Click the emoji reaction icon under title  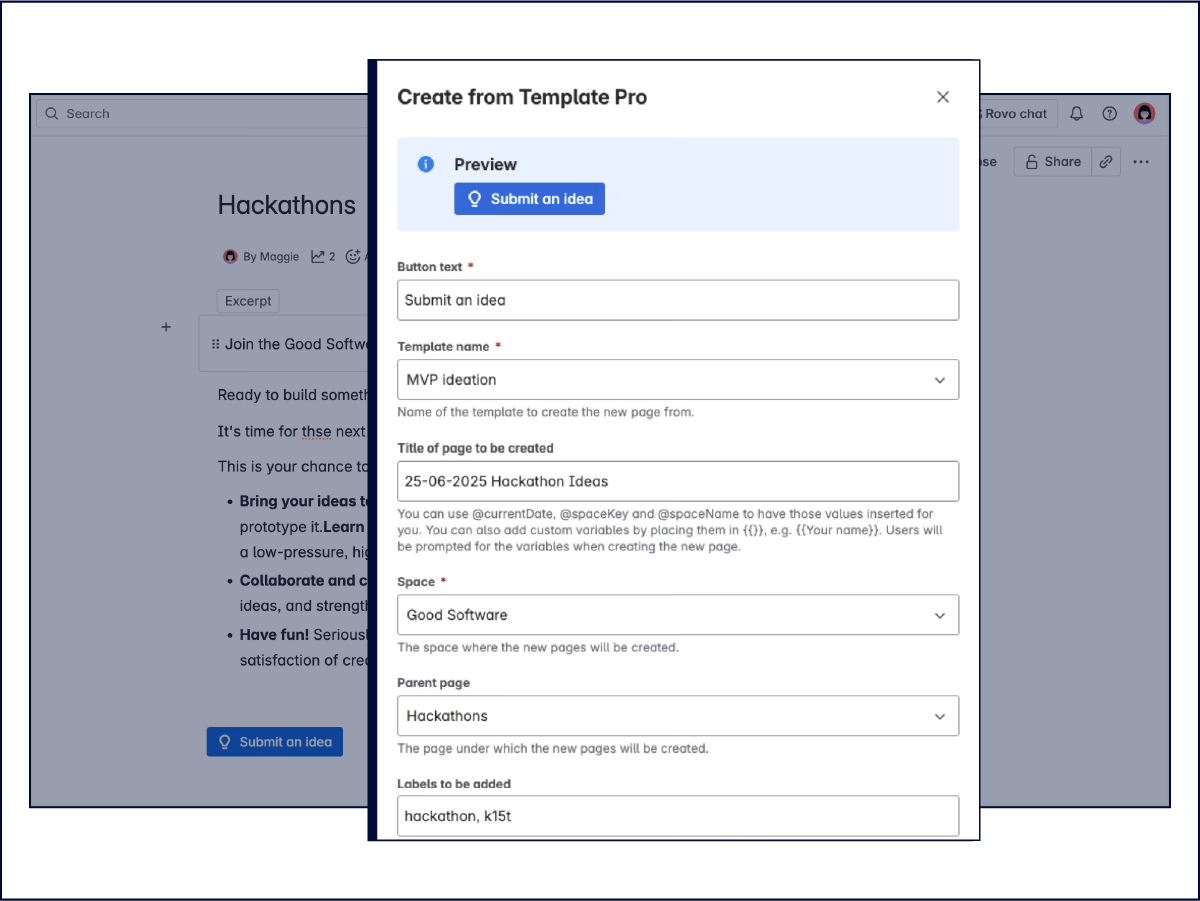[x=353, y=257]
